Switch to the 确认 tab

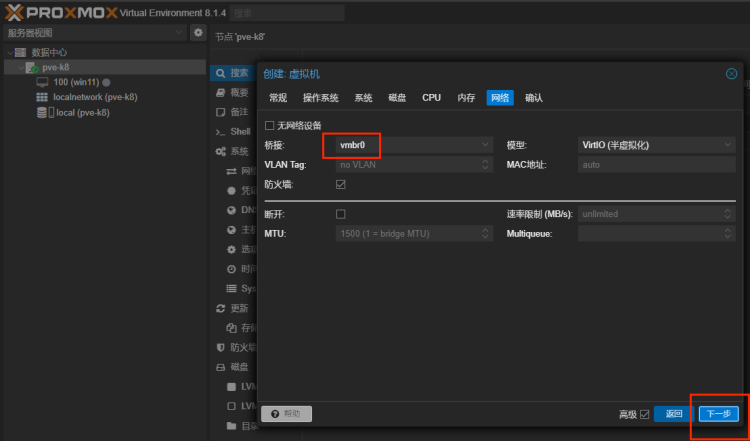pyautogui.click(x=534, y=98)
